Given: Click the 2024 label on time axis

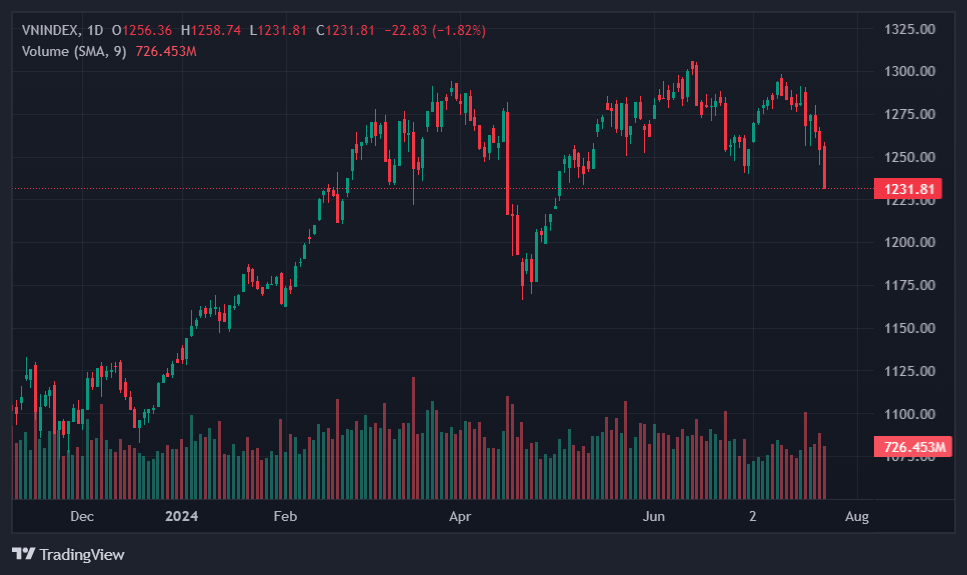Looking at the screenshot, I should click(x=182, y=517).
